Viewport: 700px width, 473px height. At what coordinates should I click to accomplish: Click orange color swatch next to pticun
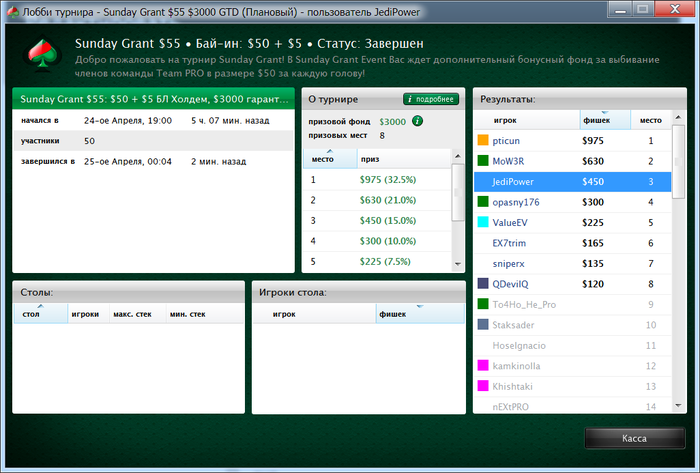click(483, 140)
